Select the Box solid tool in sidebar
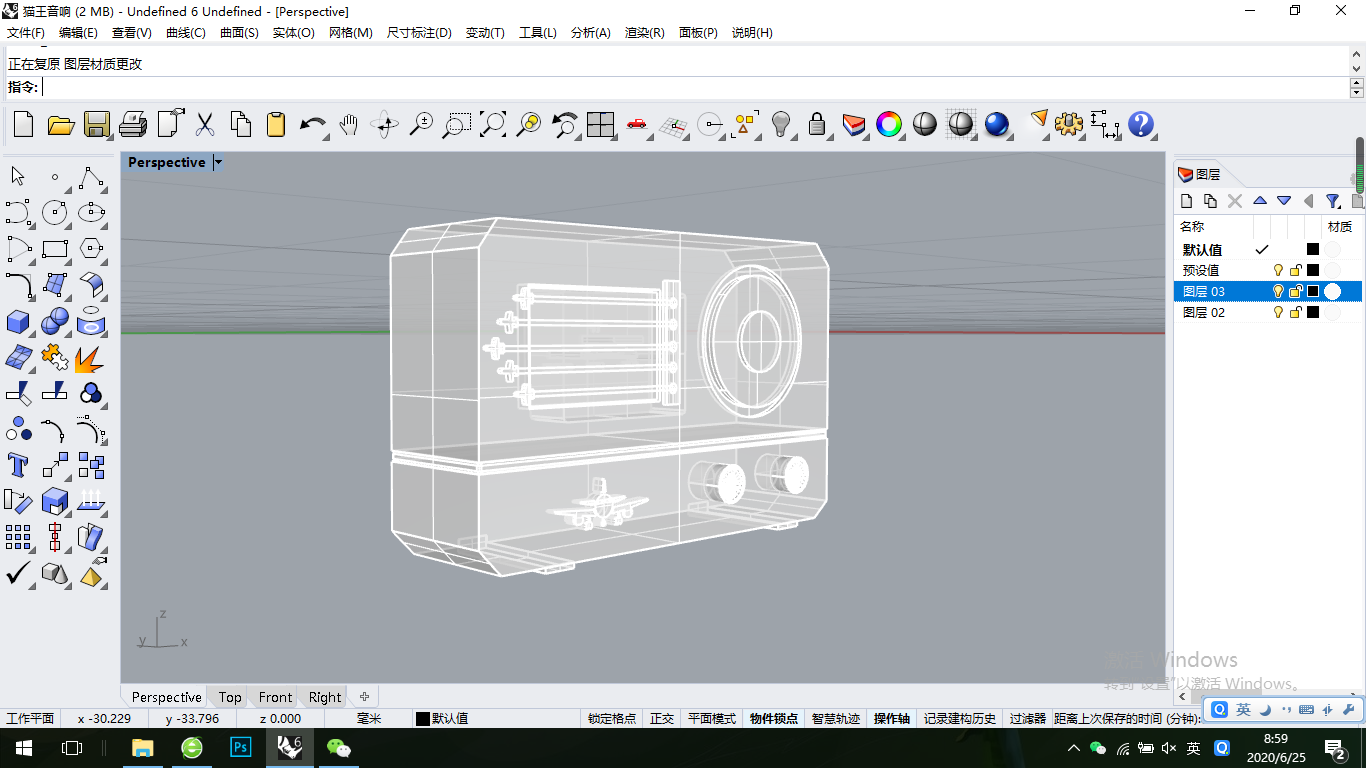The image size is (1366, 768). 18,322
